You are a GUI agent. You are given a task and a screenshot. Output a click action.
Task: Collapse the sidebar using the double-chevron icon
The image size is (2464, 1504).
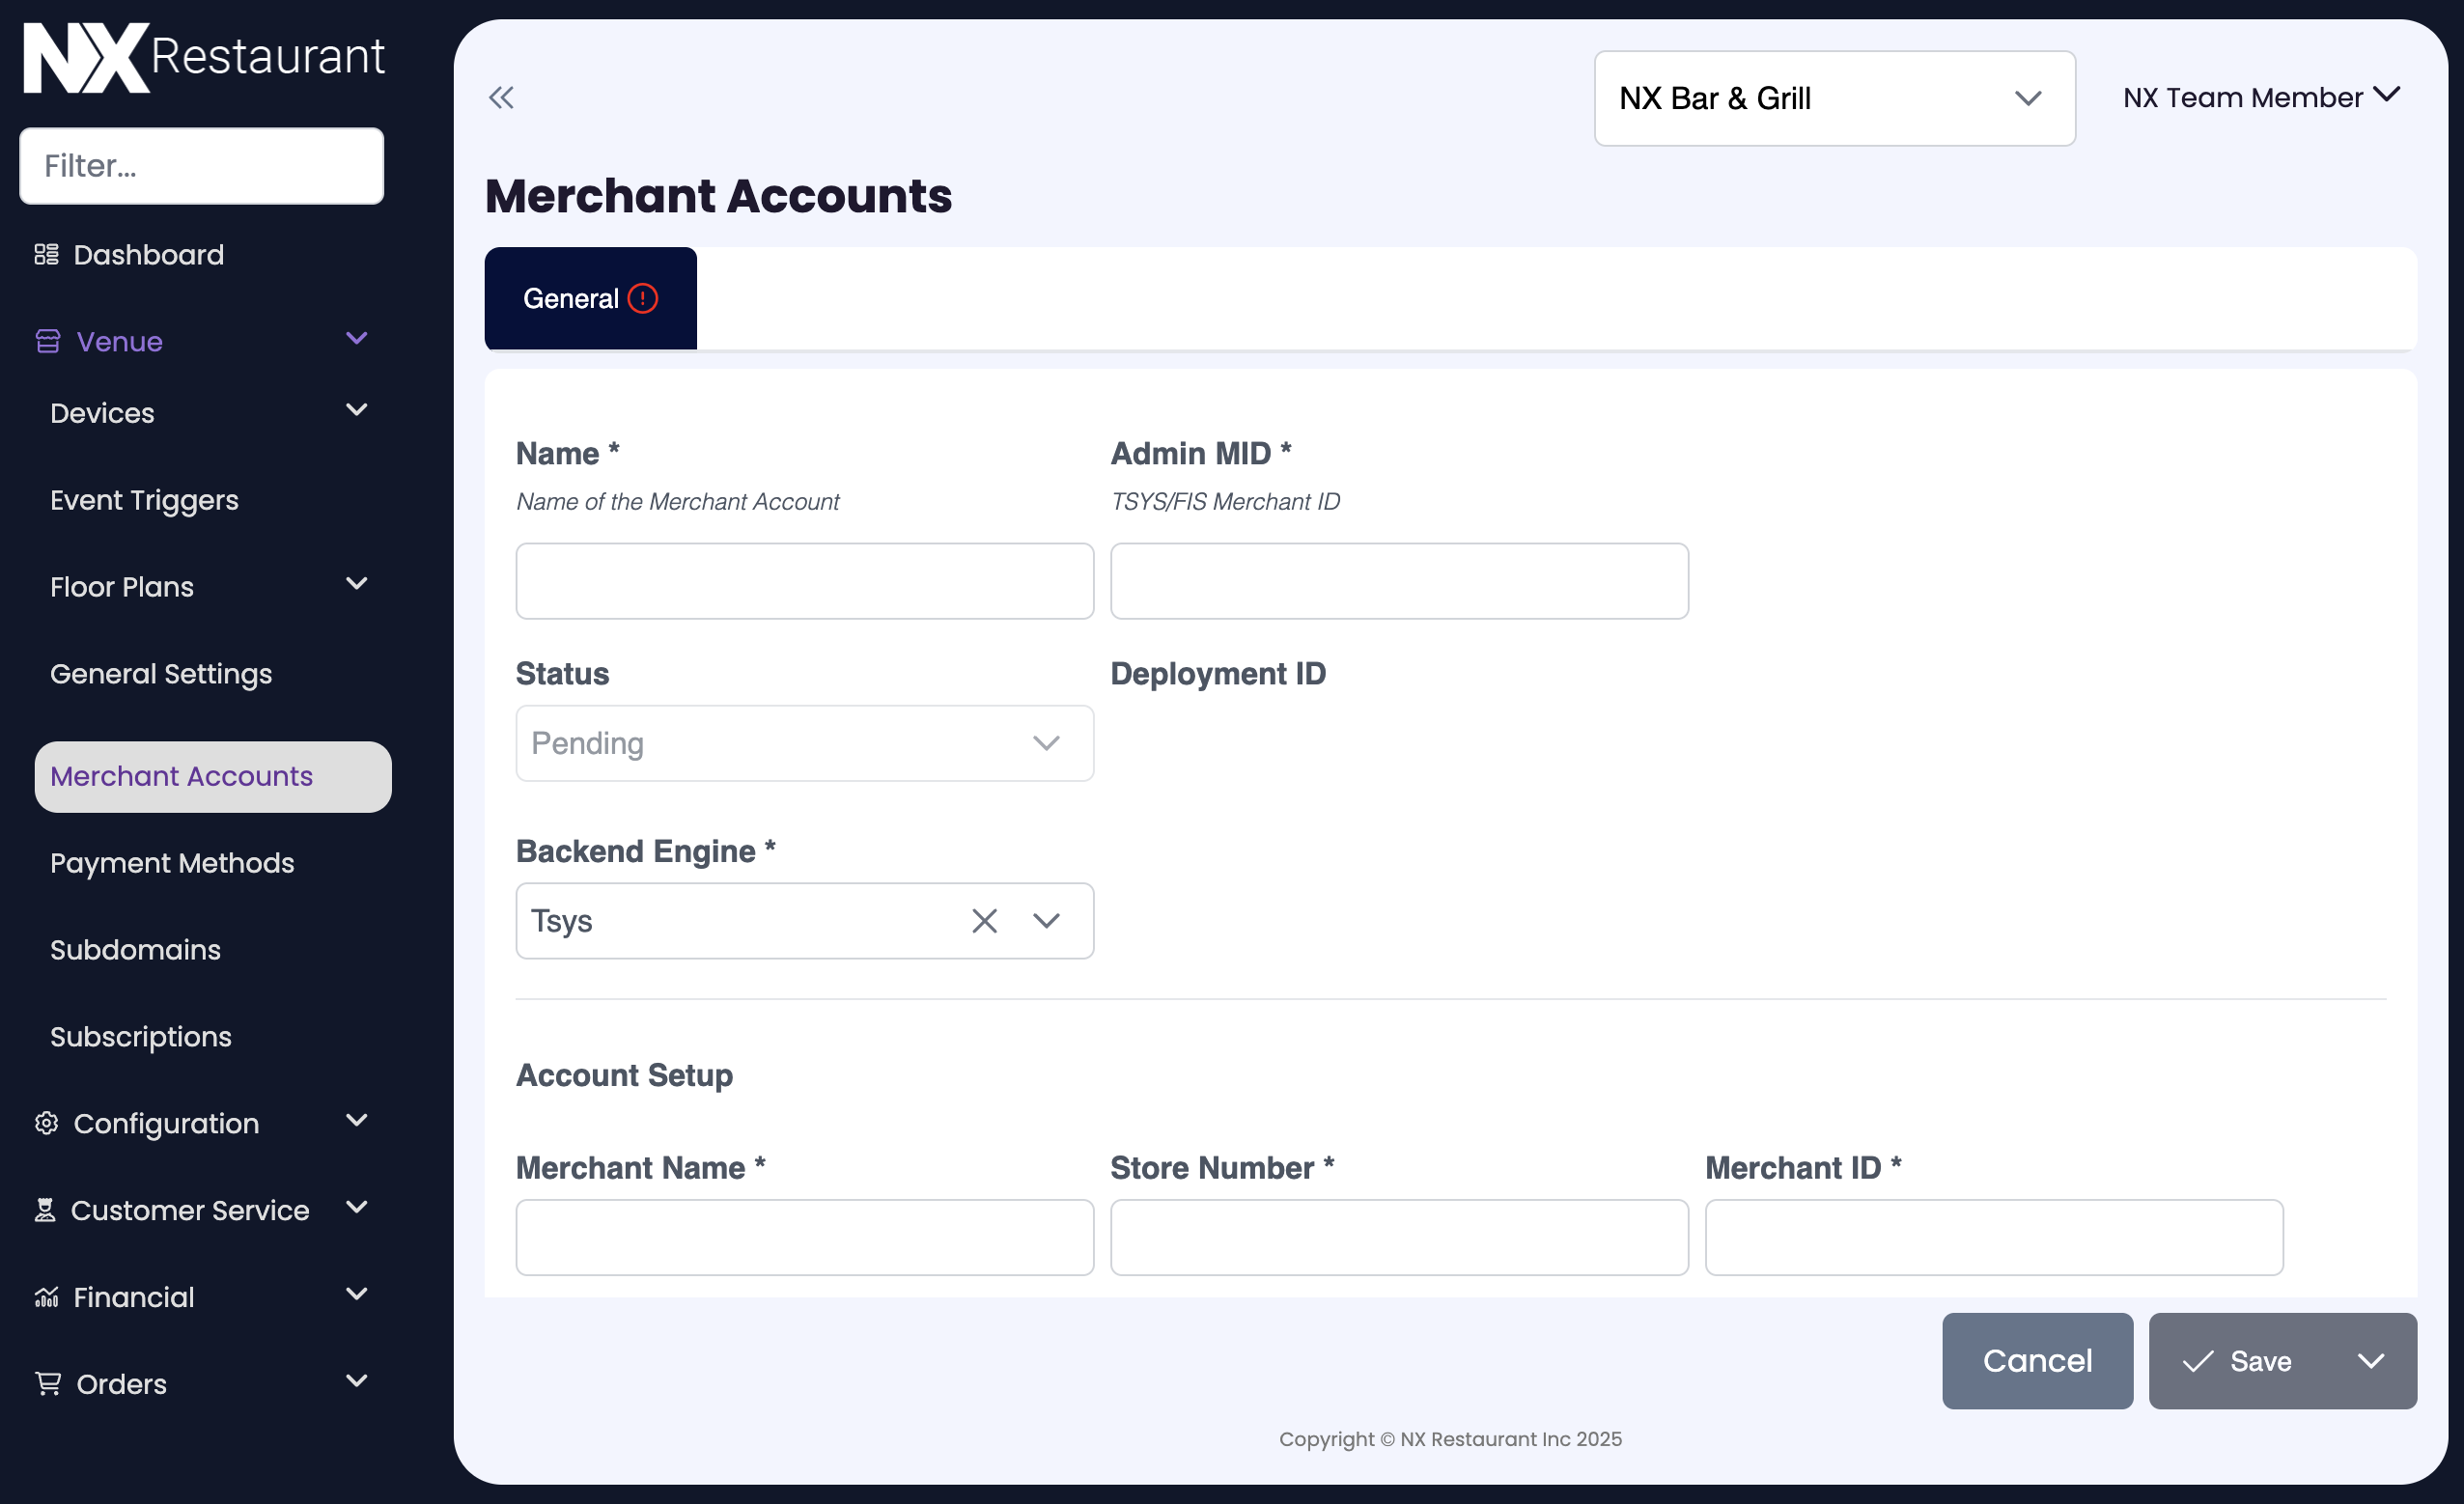pyautogui.click(x=502, y=97)
